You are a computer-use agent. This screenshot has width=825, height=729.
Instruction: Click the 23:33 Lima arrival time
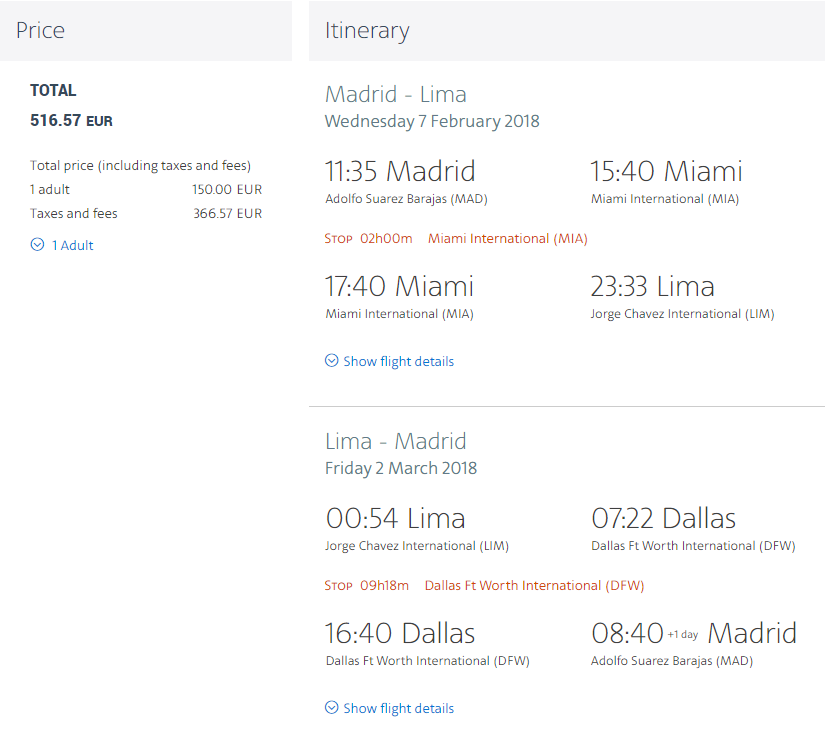[652, 287]
